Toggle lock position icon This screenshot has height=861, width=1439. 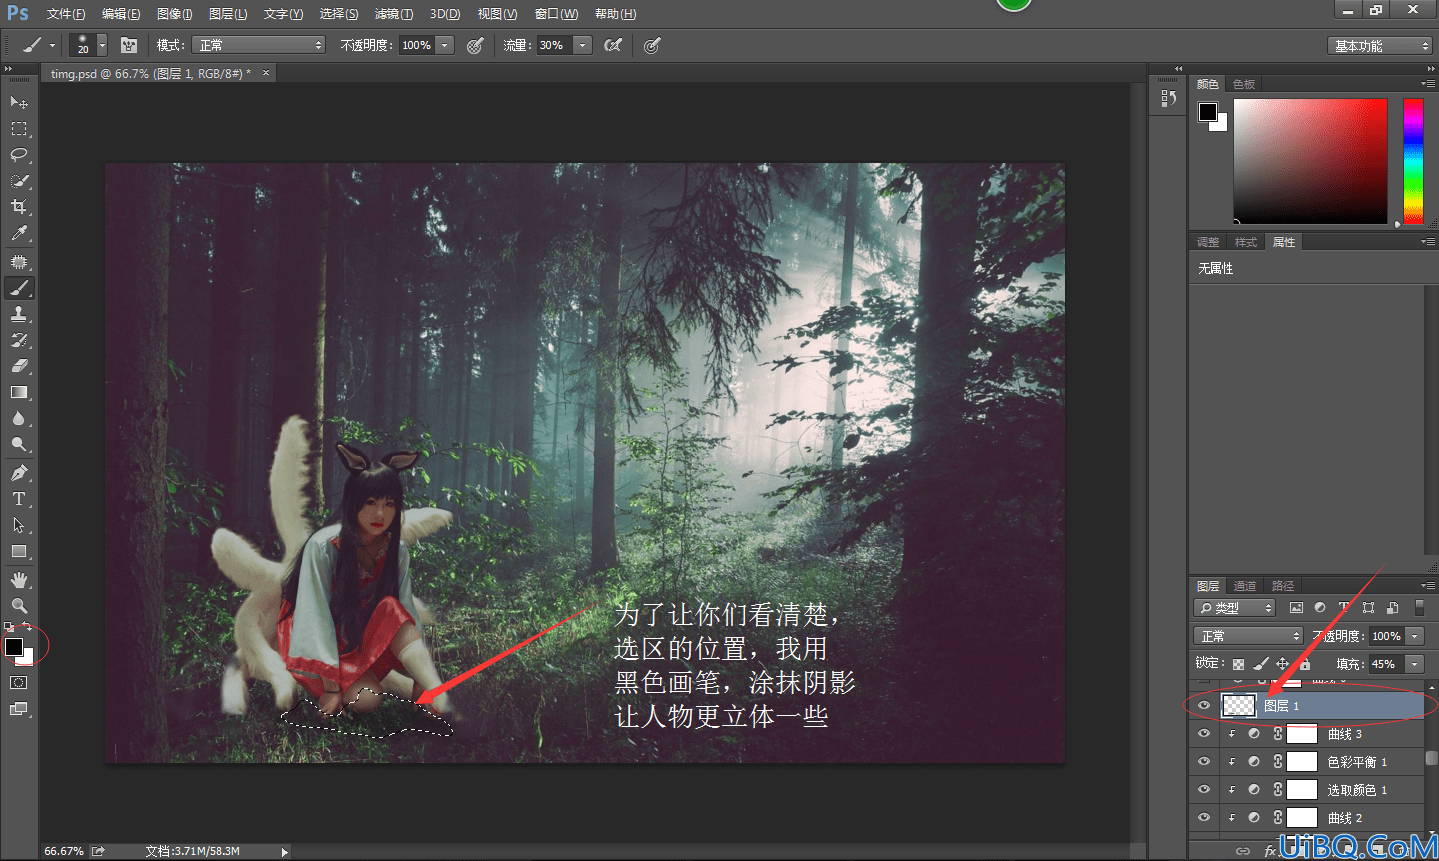point(1282,664)
